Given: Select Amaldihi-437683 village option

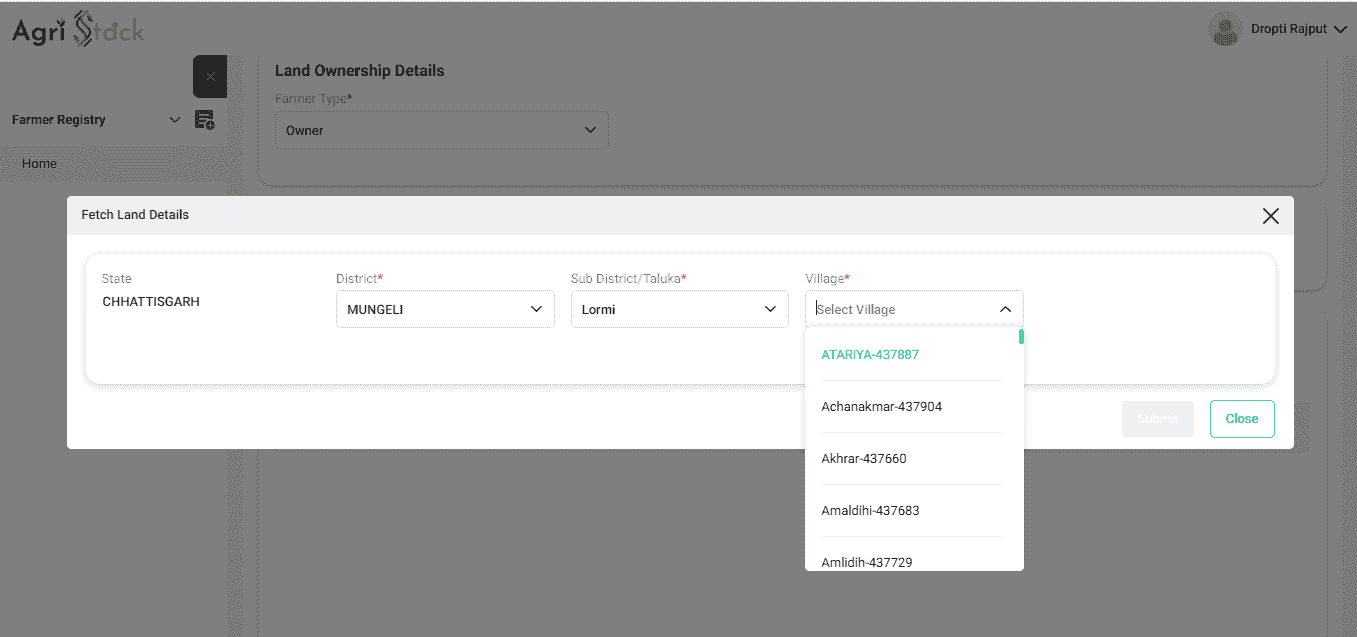Looking at the screenshot, I should pos(870,511).
